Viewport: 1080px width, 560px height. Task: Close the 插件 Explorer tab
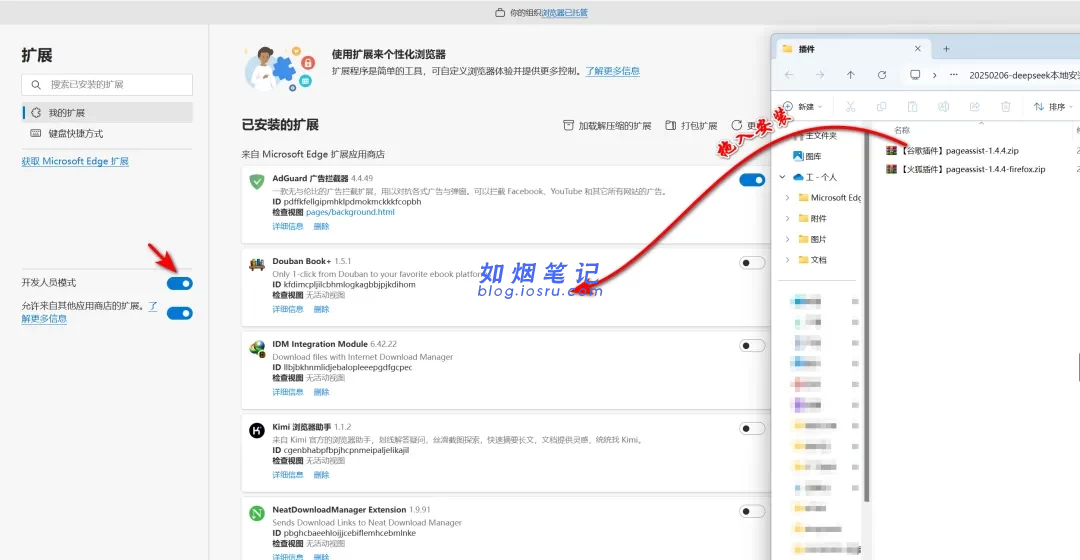[917, 49]
